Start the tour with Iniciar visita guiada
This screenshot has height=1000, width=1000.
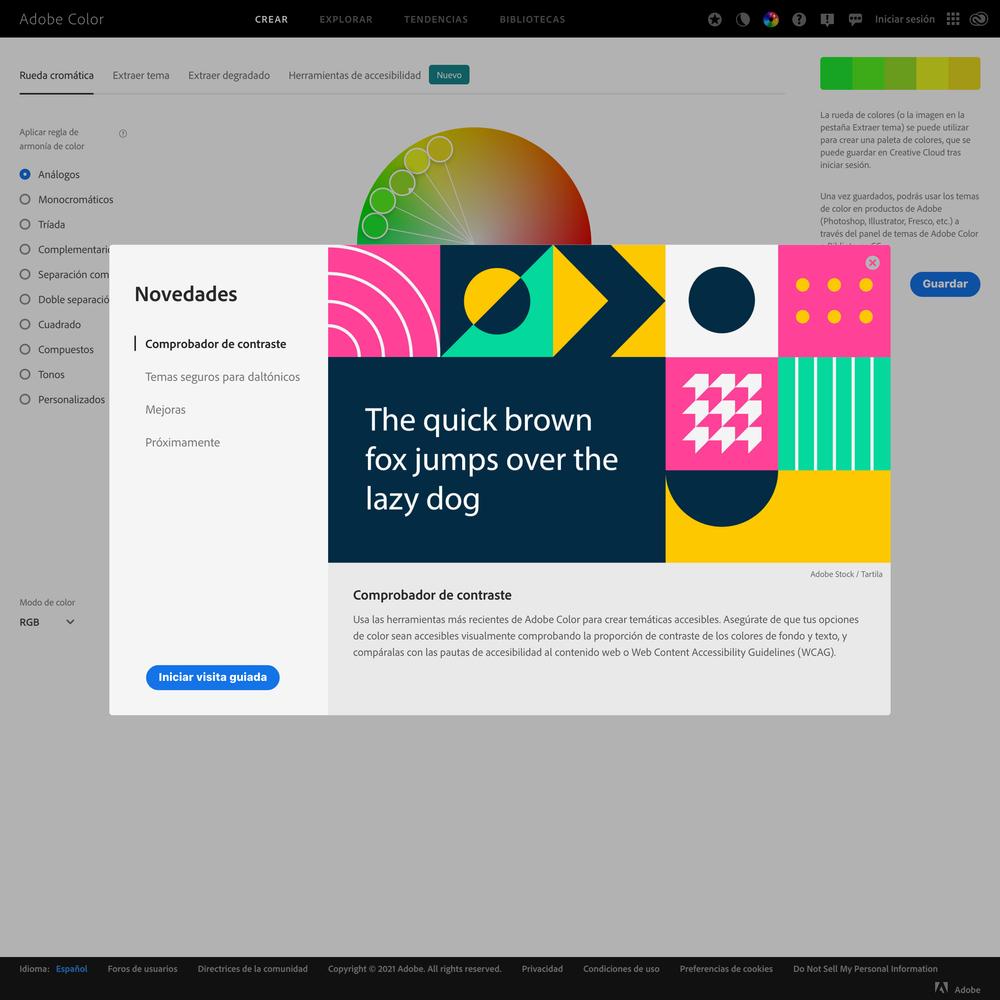click(212, 677)
